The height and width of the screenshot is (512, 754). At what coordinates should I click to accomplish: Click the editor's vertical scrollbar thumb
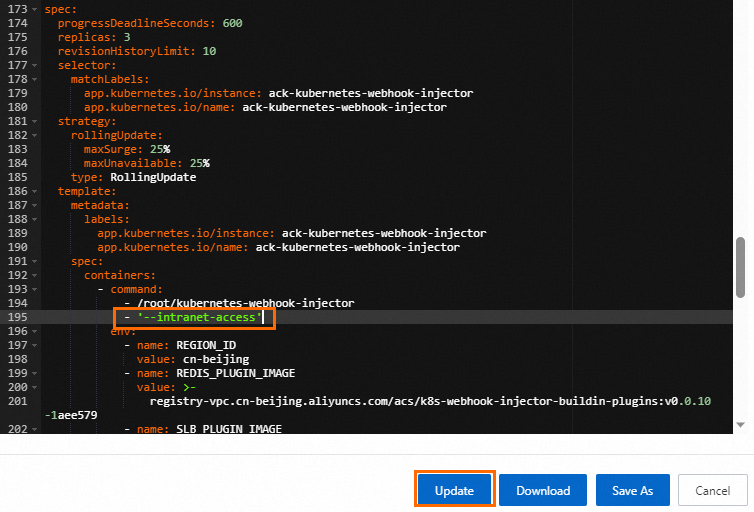[x=740, y=267]
